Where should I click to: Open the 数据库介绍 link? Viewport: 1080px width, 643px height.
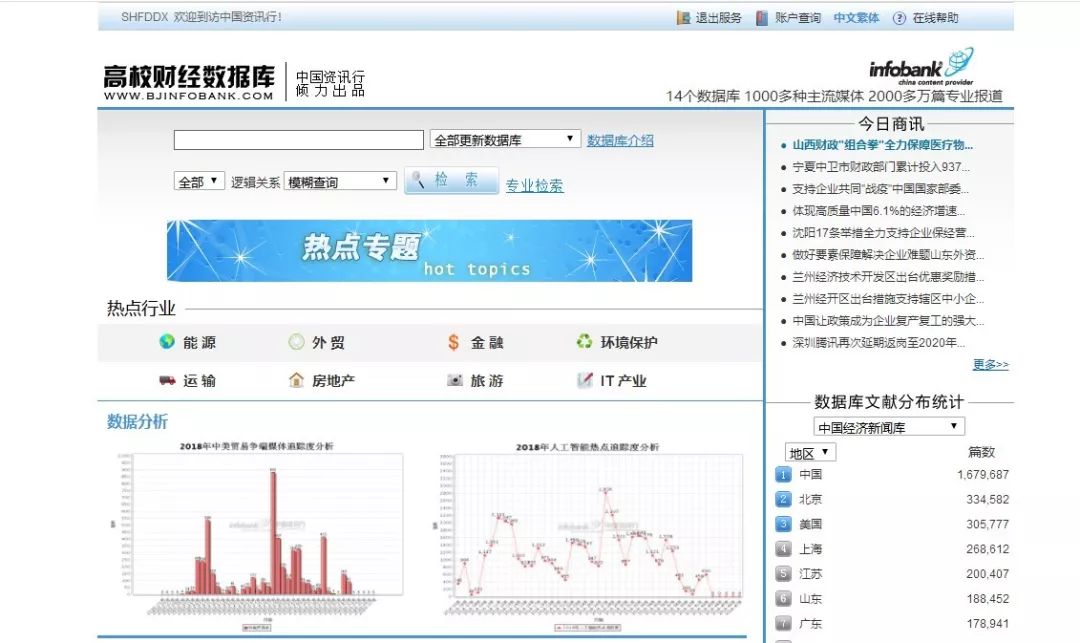point(620,140)
